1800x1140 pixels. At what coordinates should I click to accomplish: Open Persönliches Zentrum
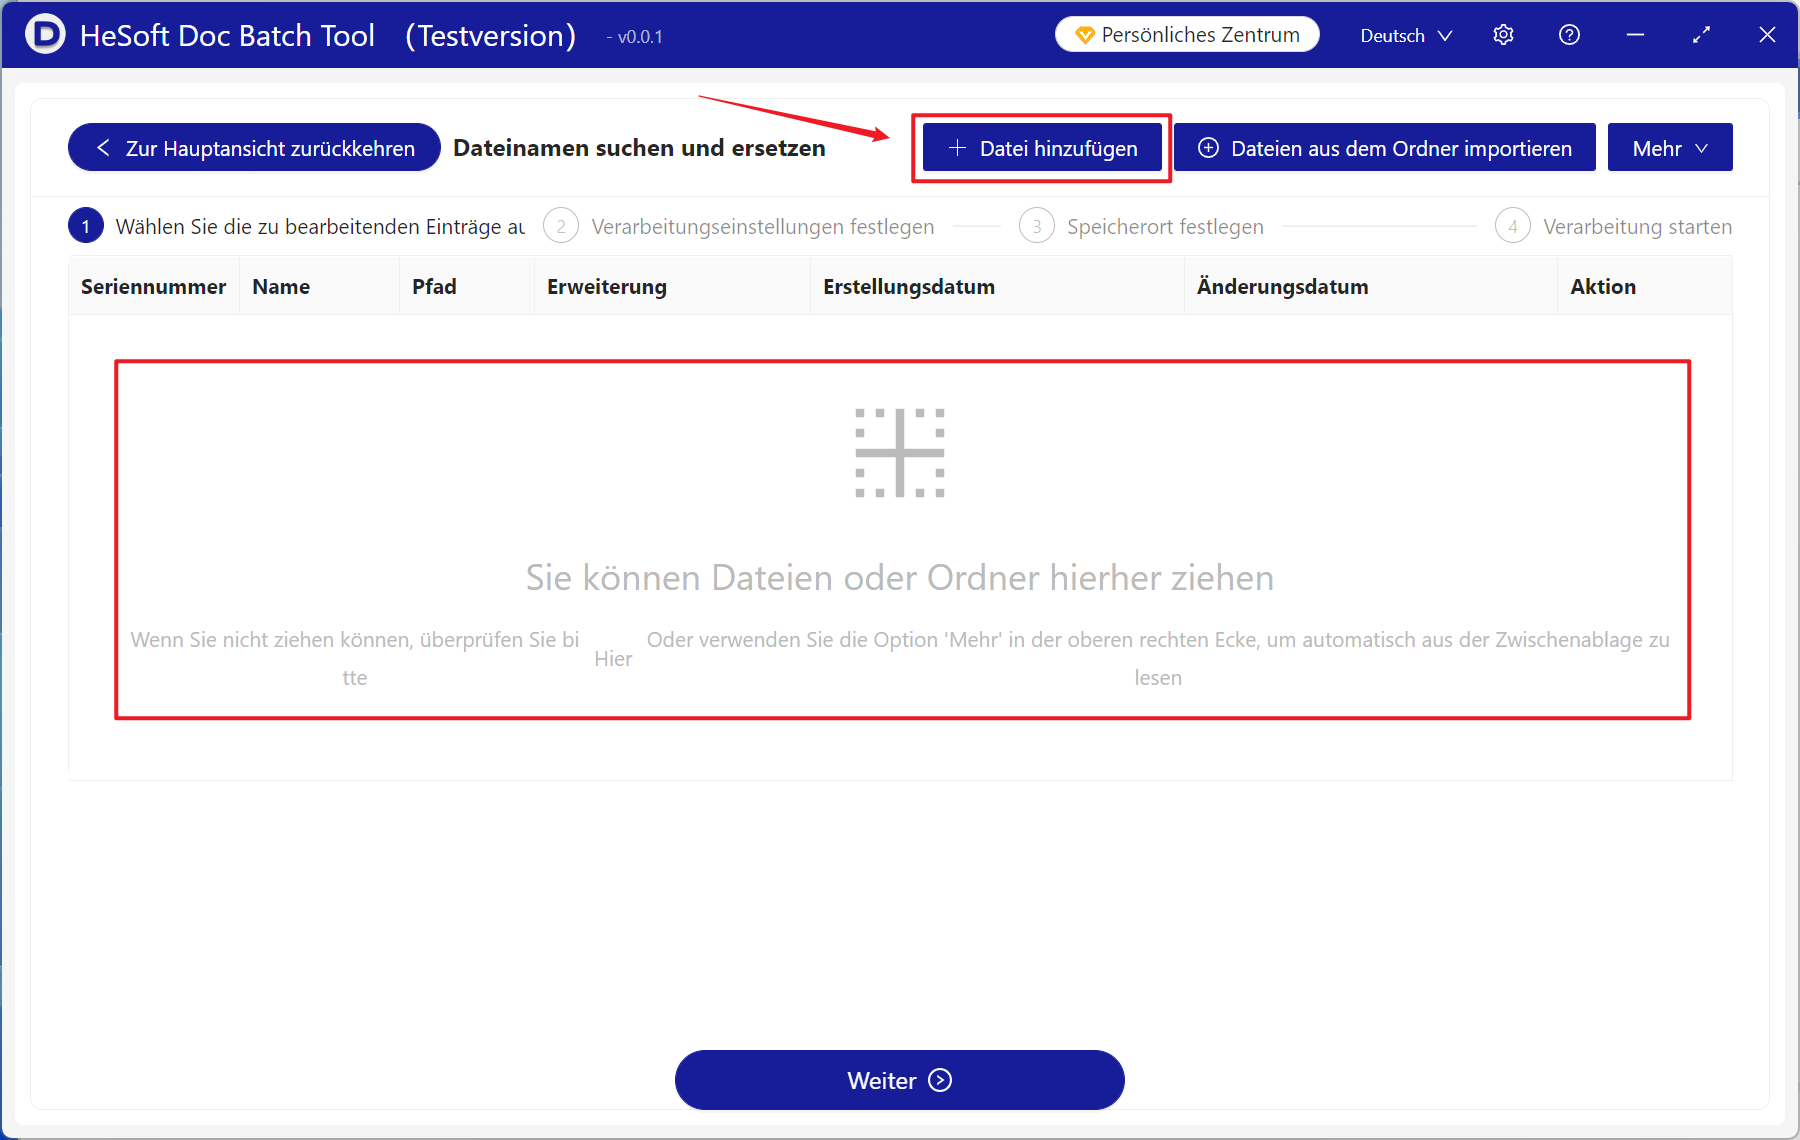click(x=1187, y=35)
